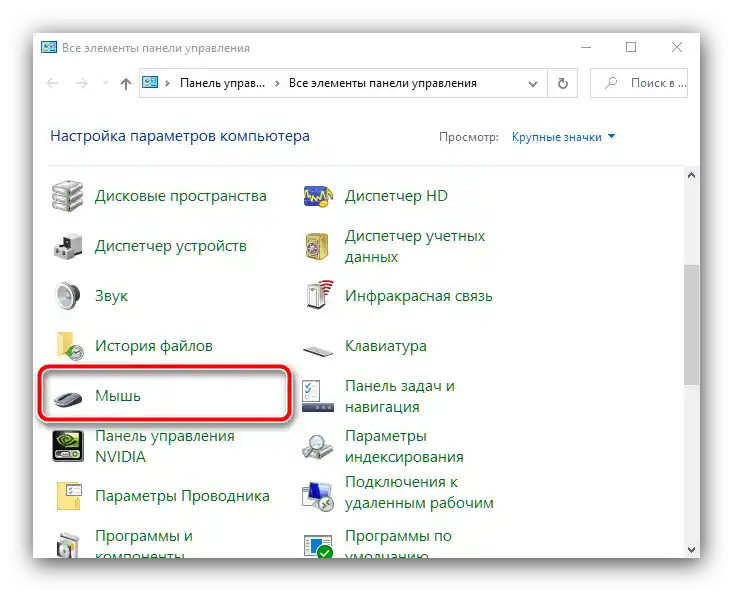Expand the root chevron before Панель управ...
The image size is (733, 591).
[167, 84]
